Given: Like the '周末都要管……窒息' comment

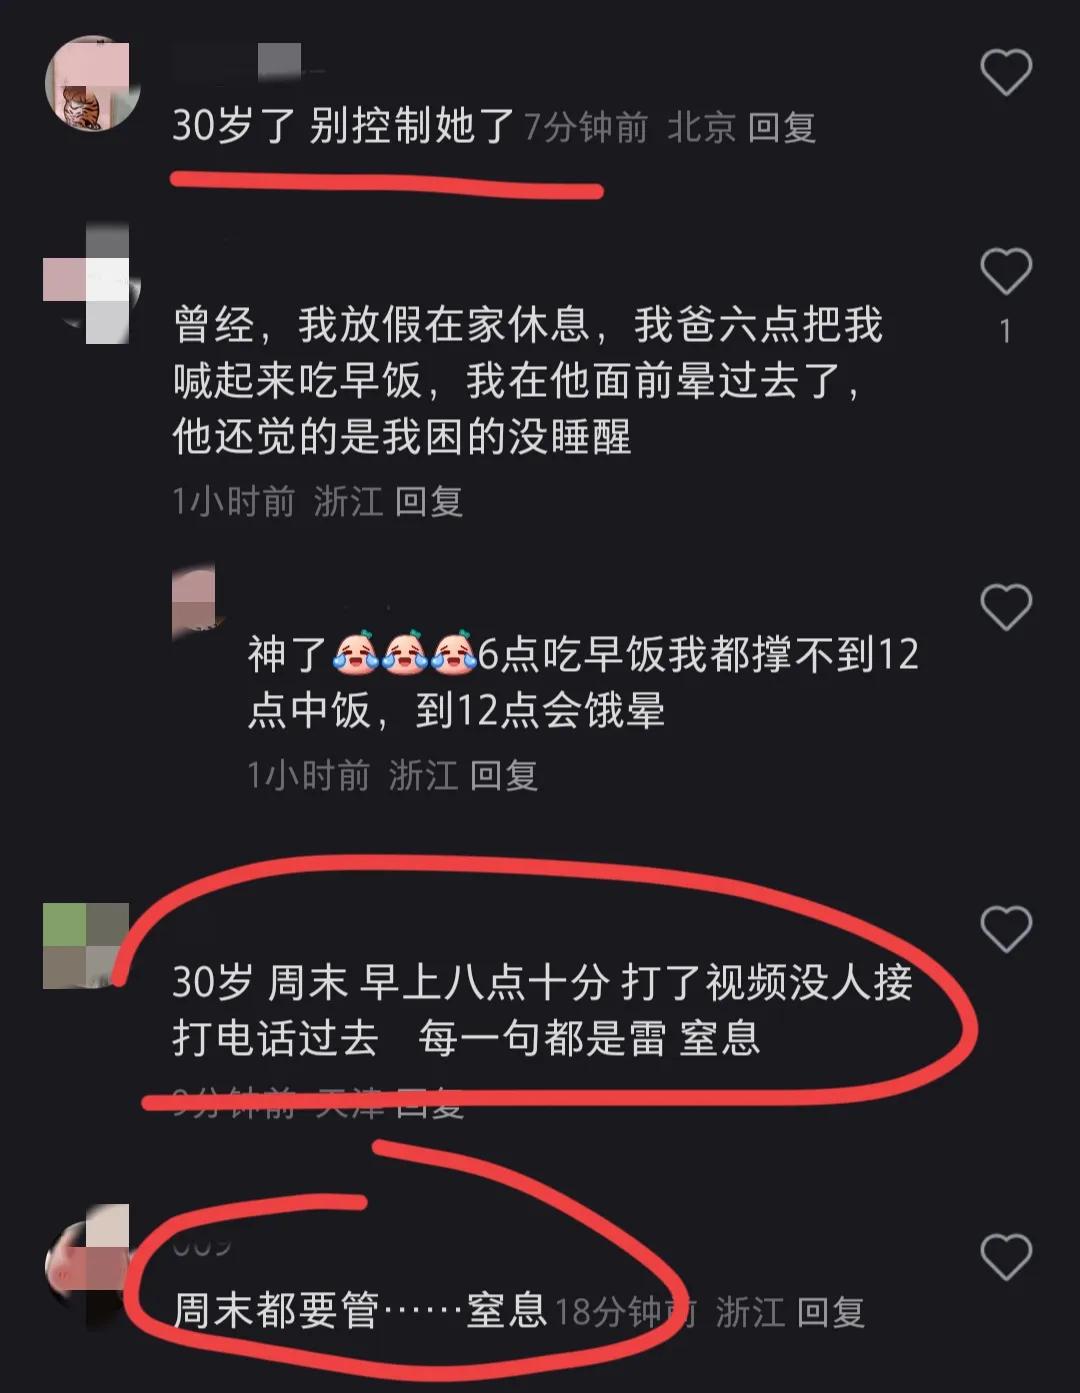Looking at the screenshot, I should point(1005,1256).
